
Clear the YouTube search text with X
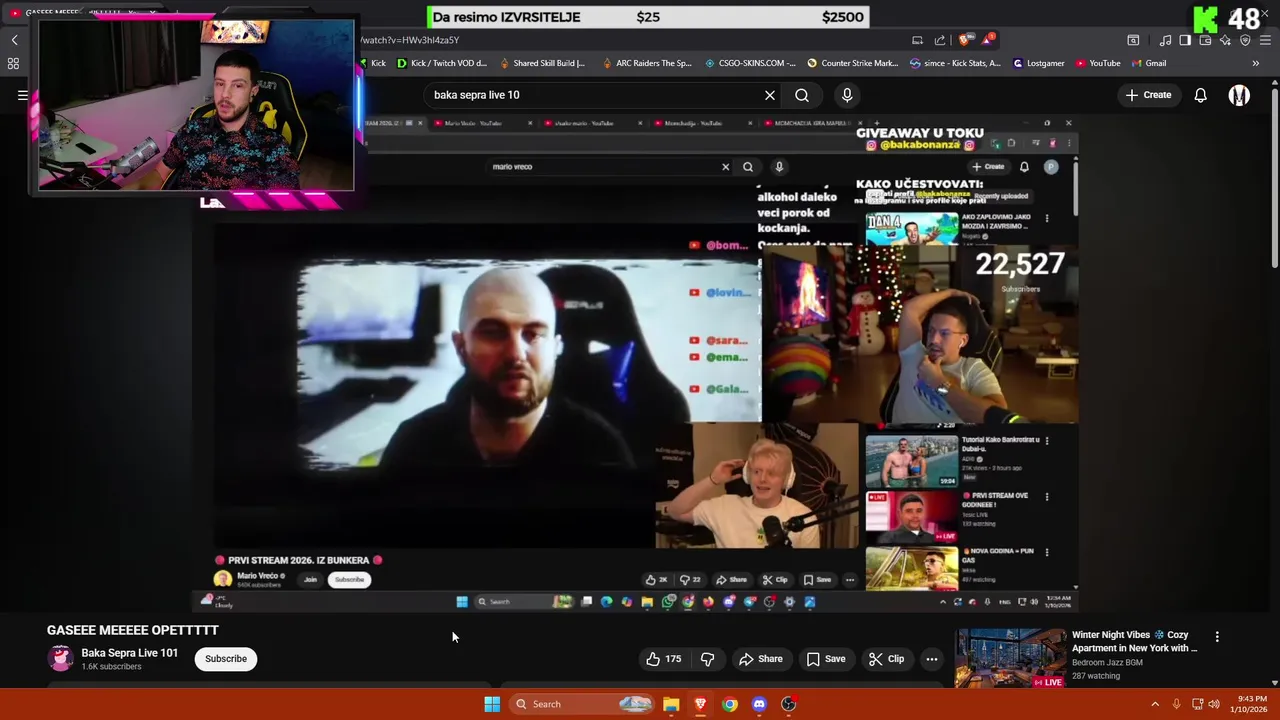tap(770, 95)
